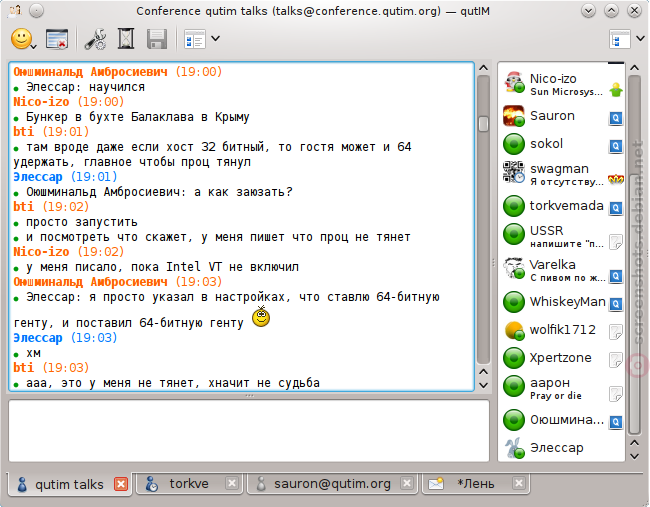The width and height of the screenshot is (650, 507).
Task: Open the emoticon smiley picker
Action: point(22,39)
